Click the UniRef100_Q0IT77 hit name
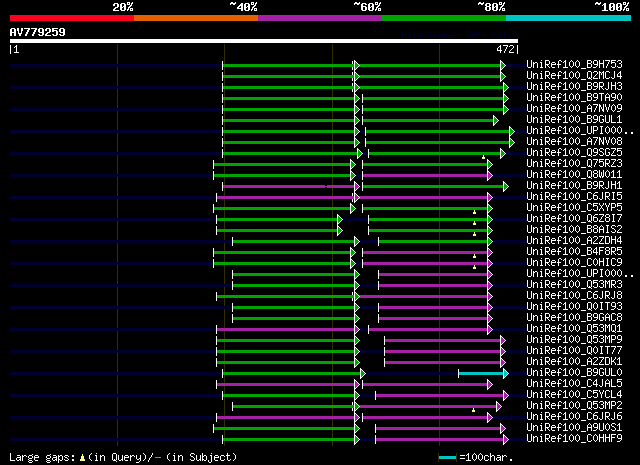The width and height of the screenshot is (640, 465). coord(574,351)
